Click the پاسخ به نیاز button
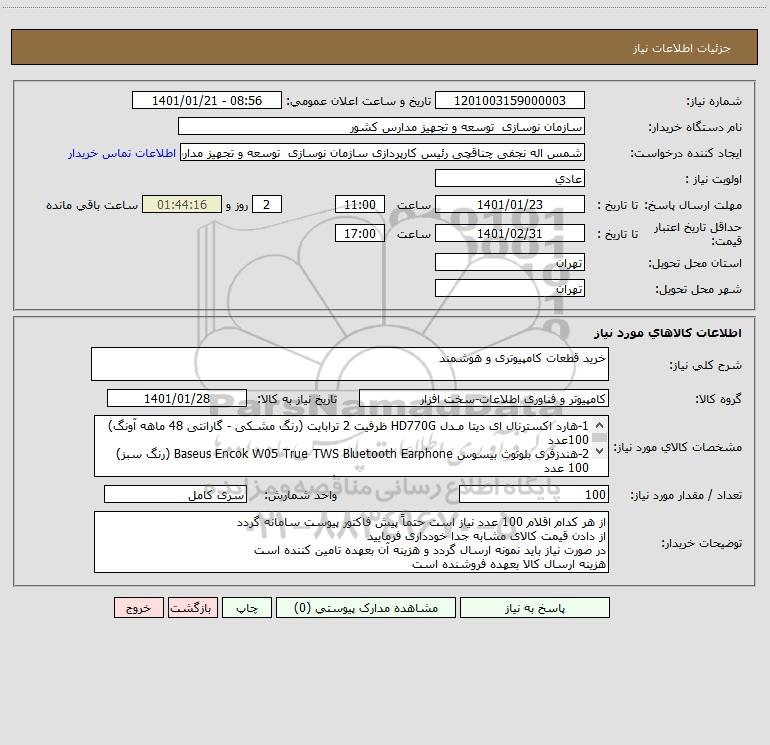 [534, 608]
